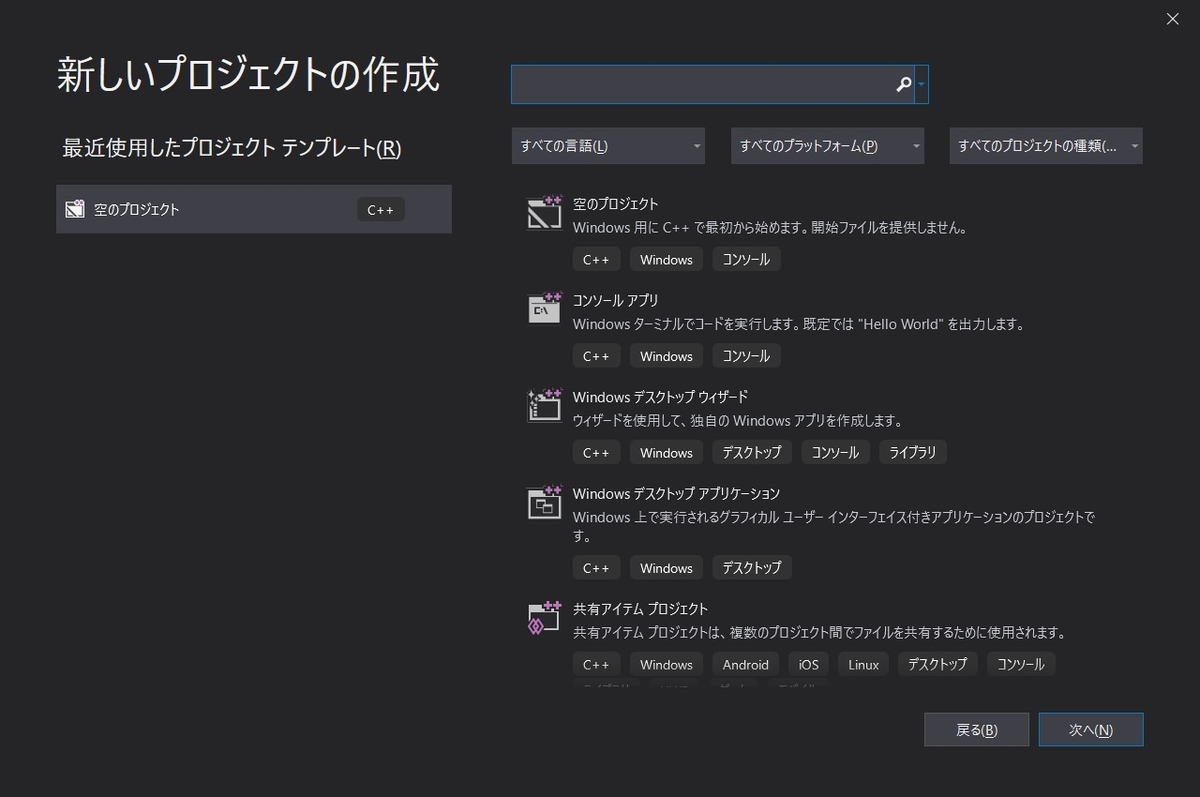Click the 戻る(B) back button
This screenshot has width=1200, height=797.
tap(977, 730)
